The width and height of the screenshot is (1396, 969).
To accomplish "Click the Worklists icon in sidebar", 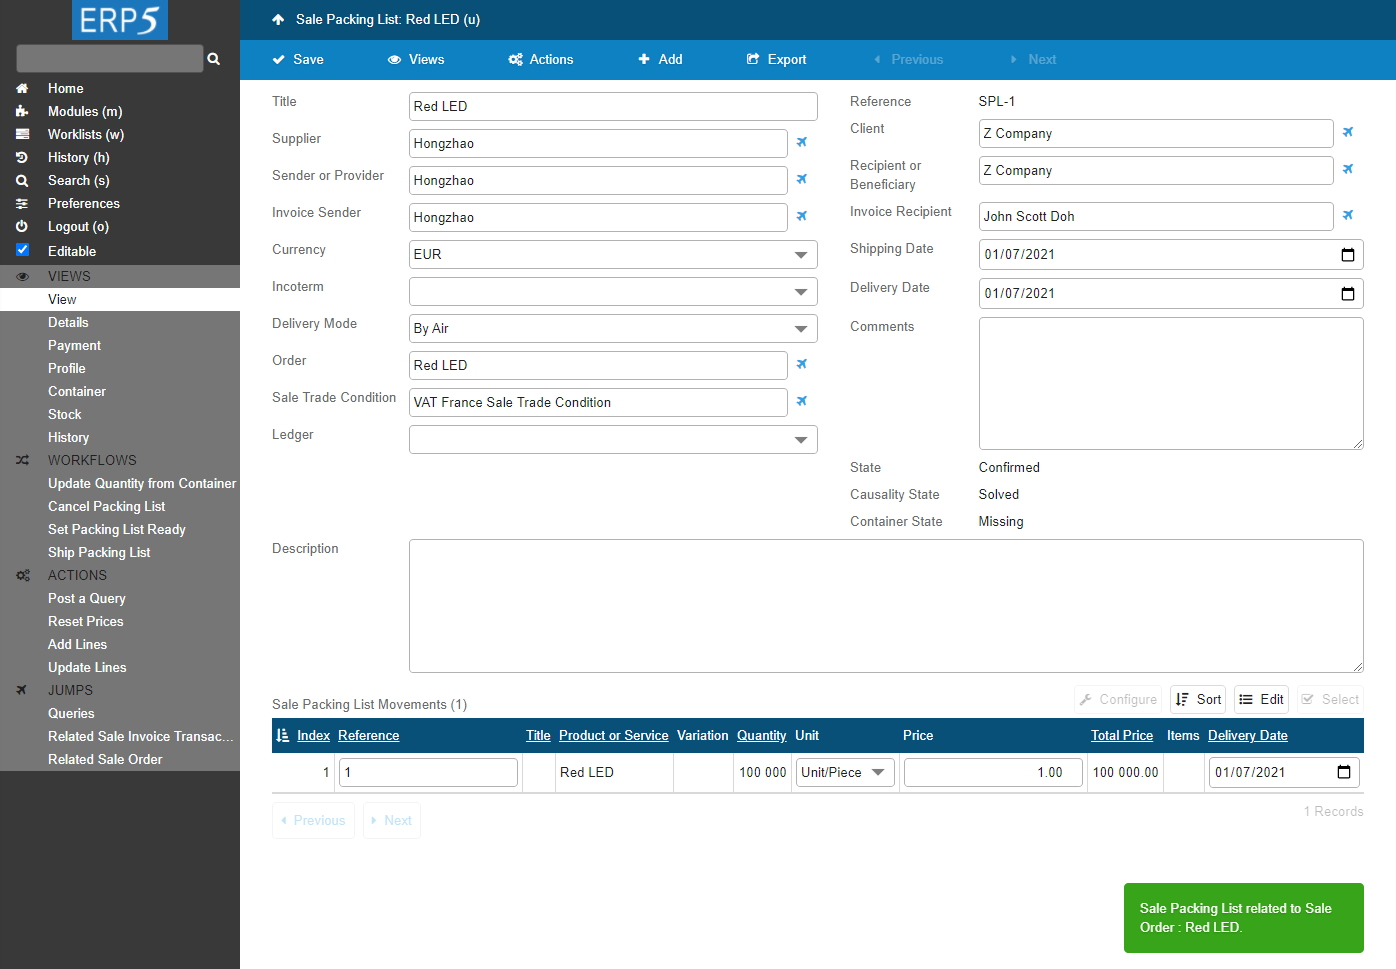I will 22,134.
